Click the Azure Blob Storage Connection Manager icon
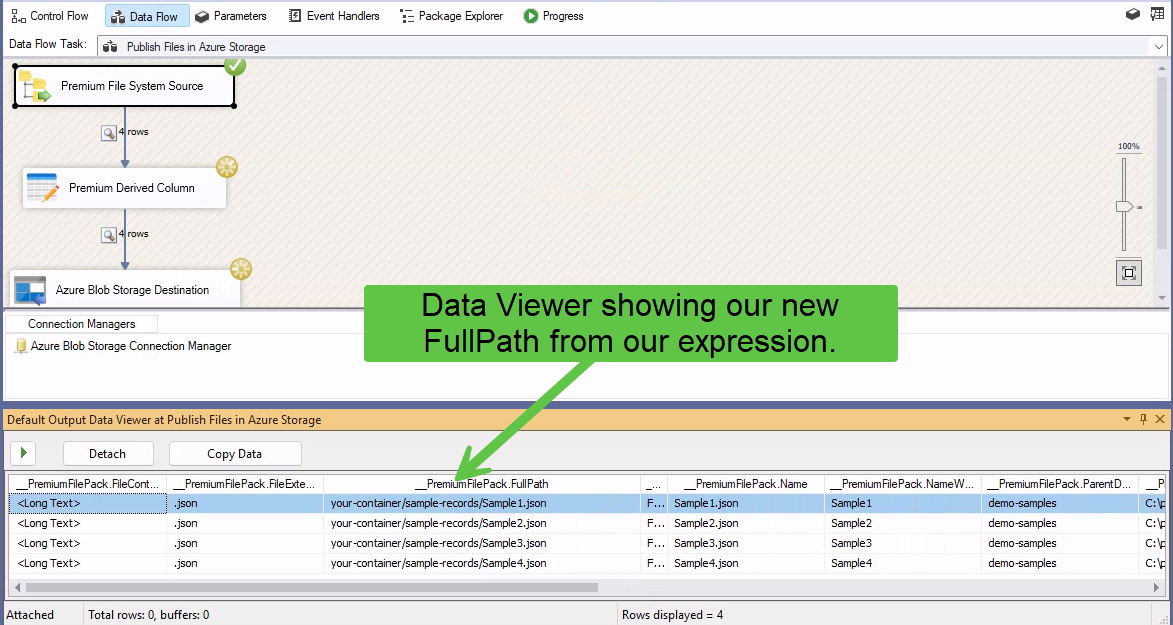The width and height of the screenshot is (1173, 625). 21,347
